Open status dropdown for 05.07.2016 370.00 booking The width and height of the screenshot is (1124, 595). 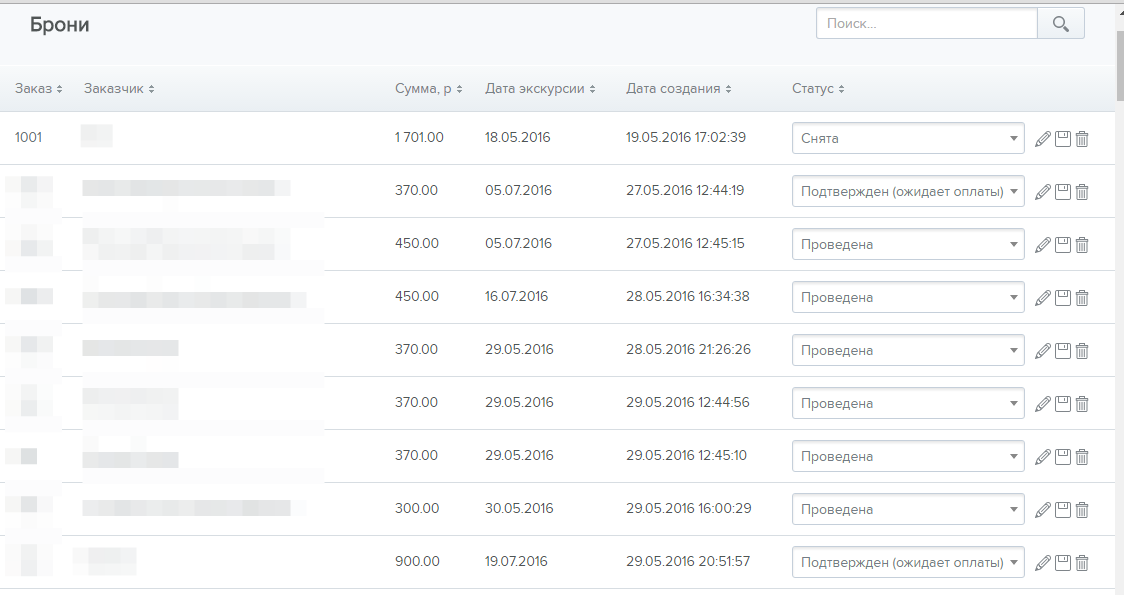(x=908, y=192)
